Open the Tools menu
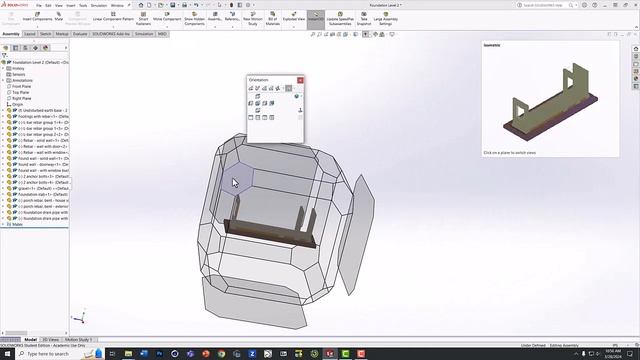 pyautogui.click(x=83, y=6)
